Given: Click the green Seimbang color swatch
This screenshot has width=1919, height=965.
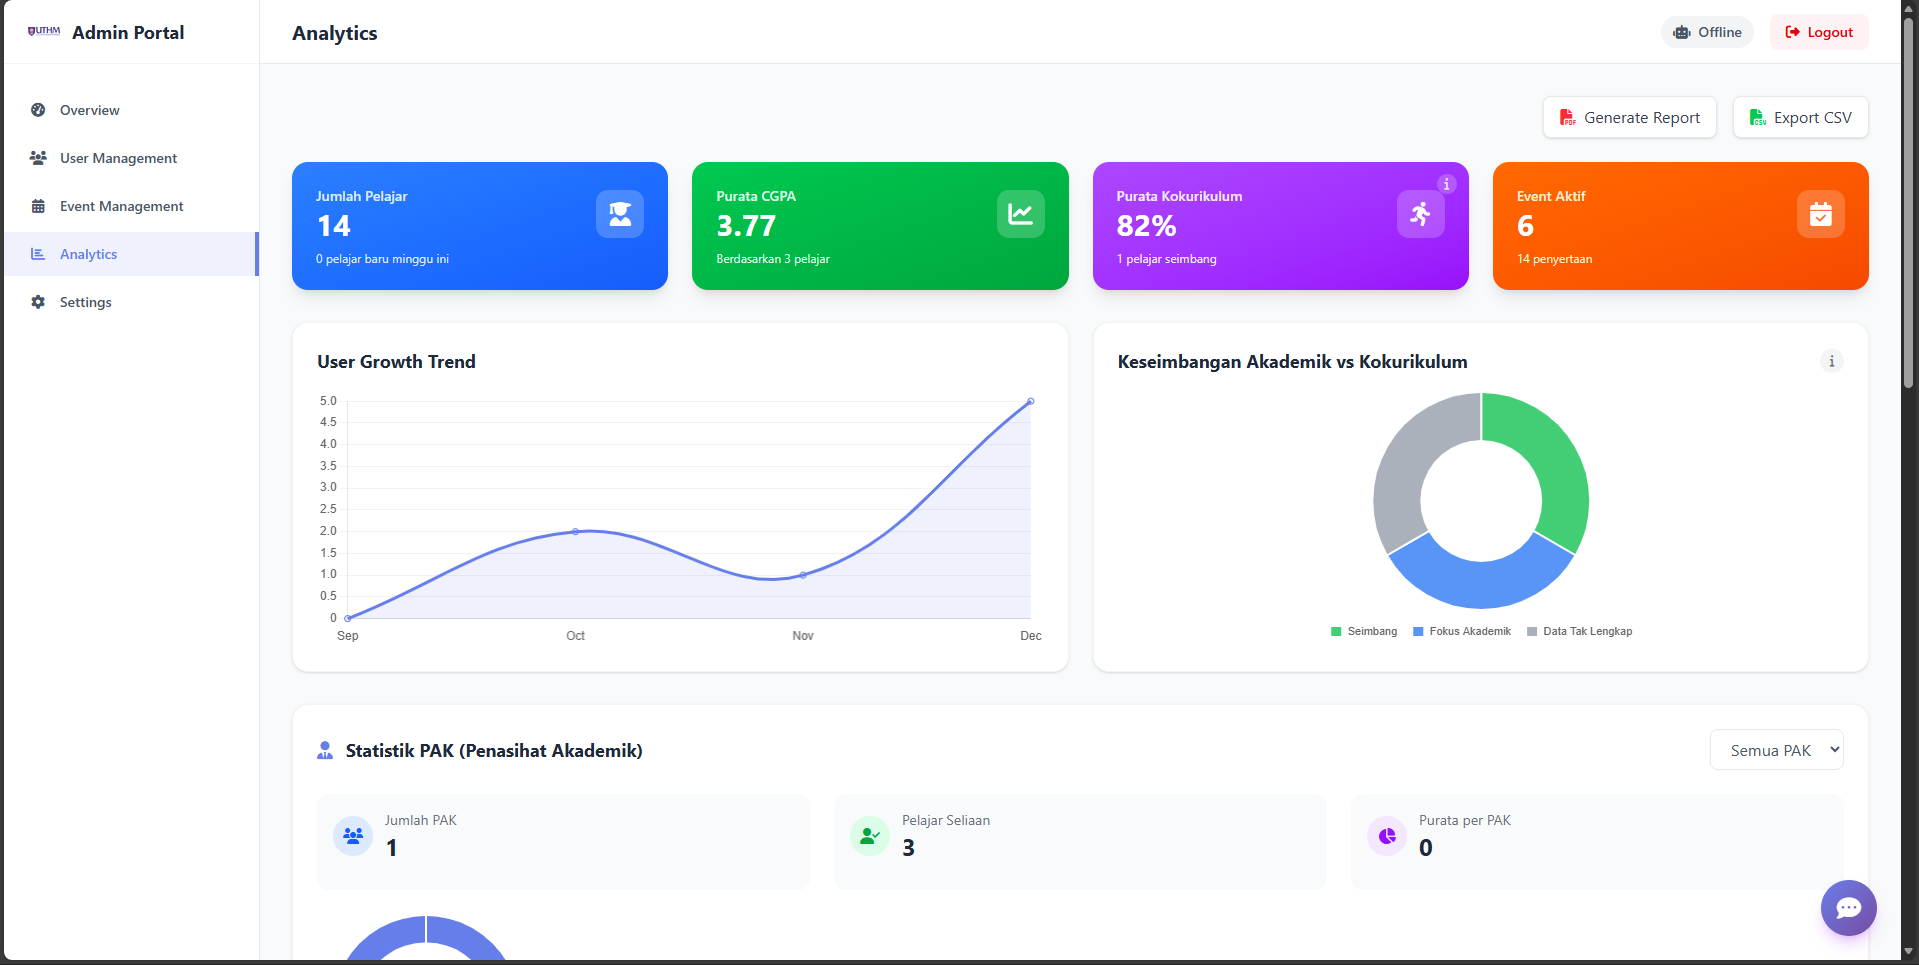Looking at the screenshot, I should [1334, 631].
